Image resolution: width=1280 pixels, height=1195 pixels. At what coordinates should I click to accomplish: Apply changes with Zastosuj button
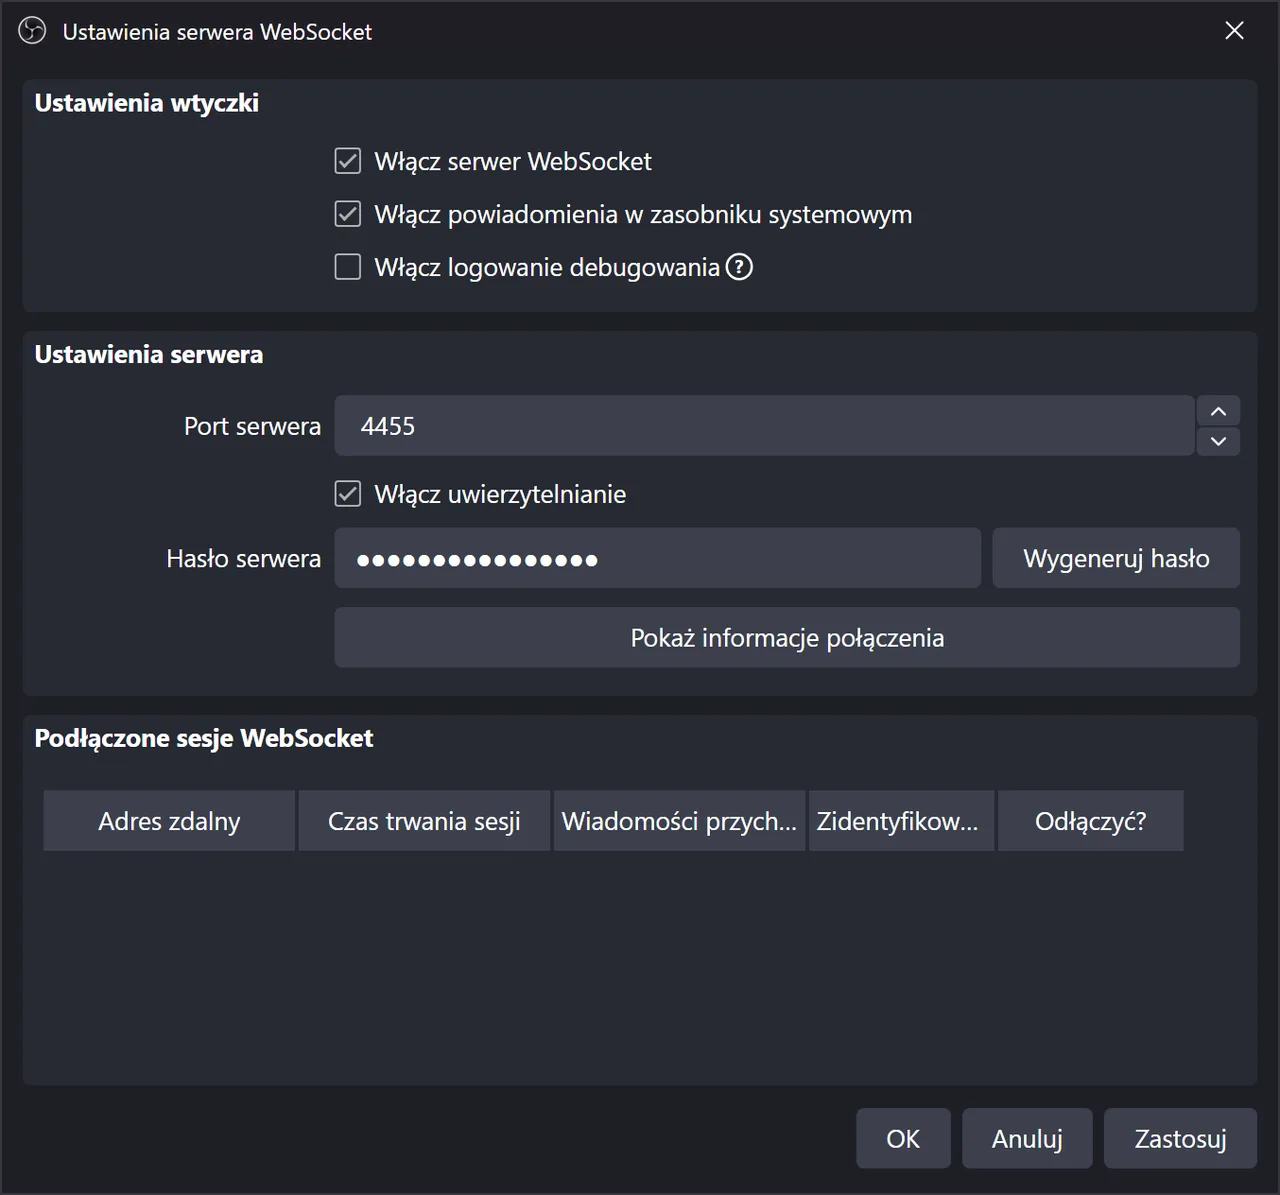tap(1180, 1139)
